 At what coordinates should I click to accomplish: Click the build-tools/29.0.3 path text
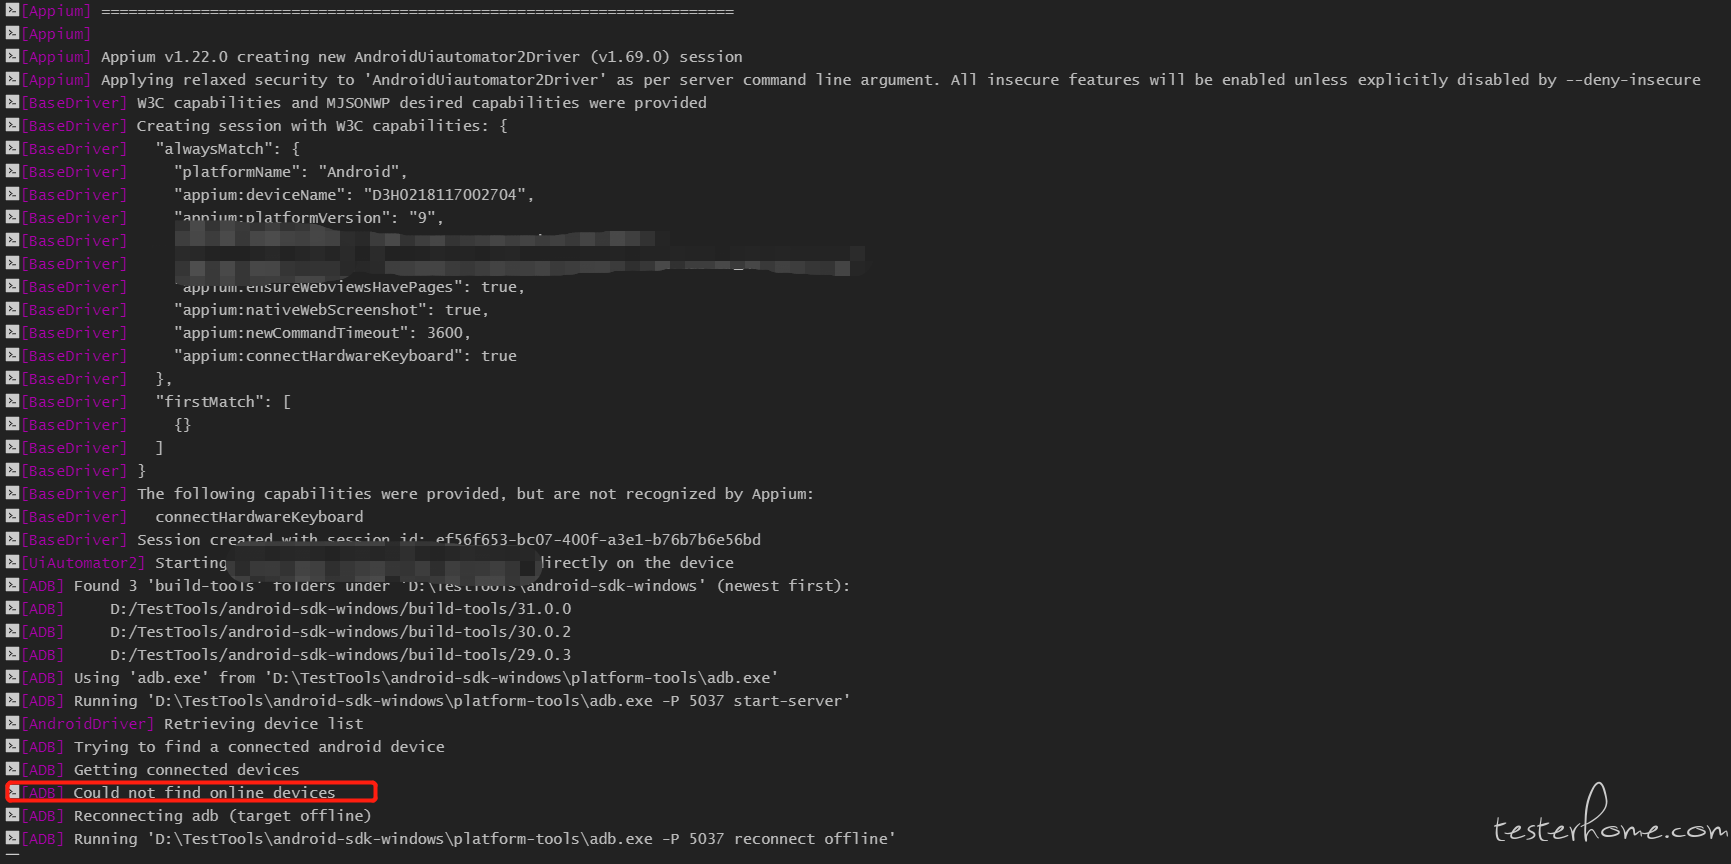coord(340,655)
